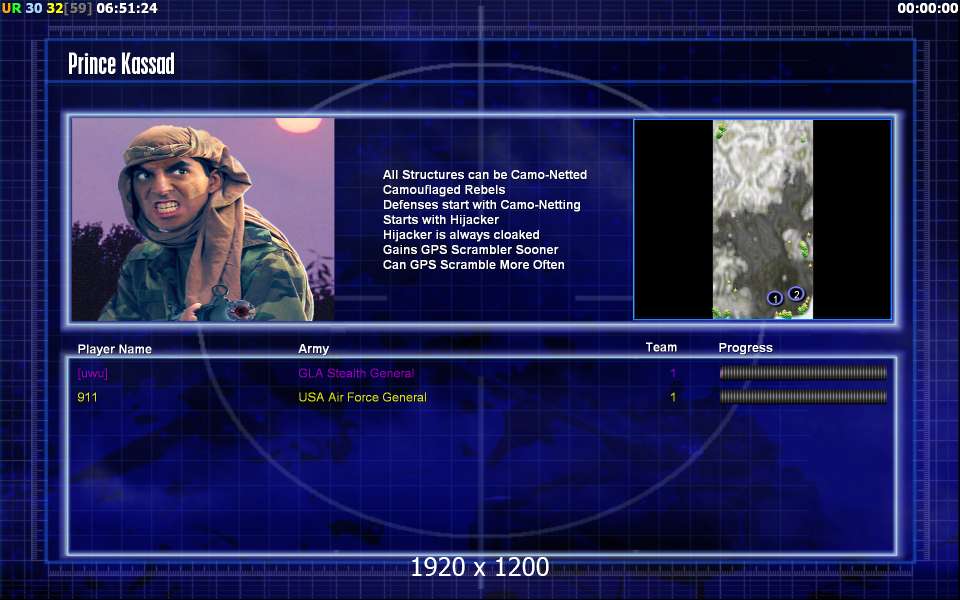Select the Team column header
The image size is (960, 600).
point(661,348)
